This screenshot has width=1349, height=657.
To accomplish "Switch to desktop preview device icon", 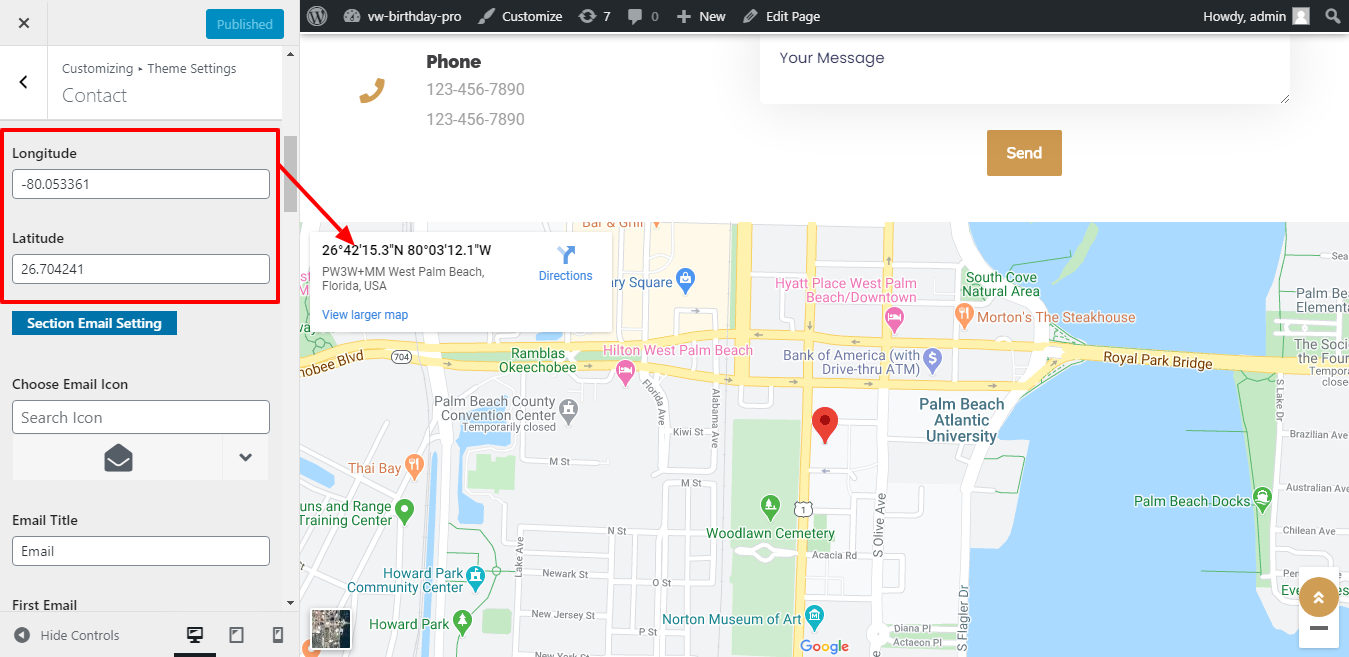I will pyautogui.click(x=195, y=635).
